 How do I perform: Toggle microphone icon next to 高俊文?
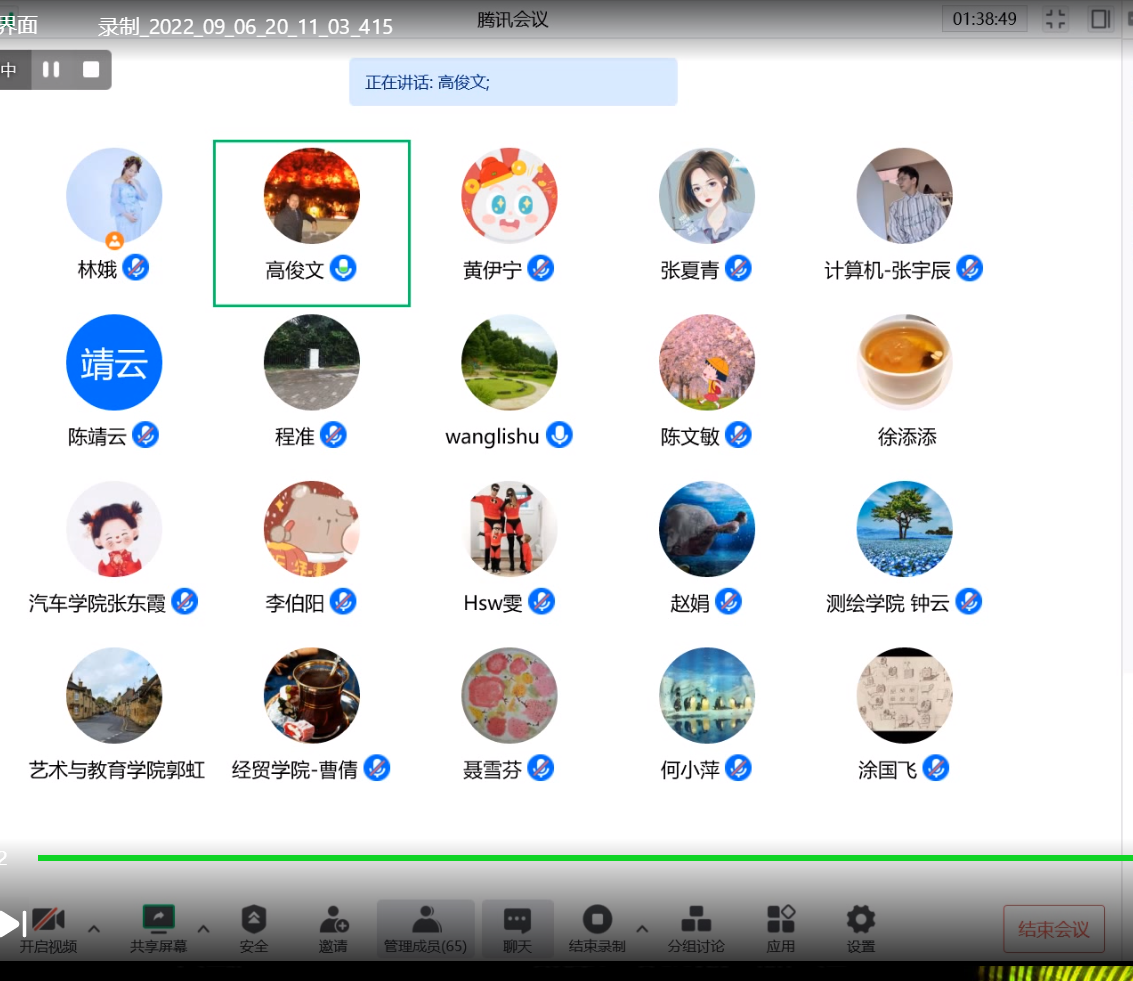coord(343,268)
